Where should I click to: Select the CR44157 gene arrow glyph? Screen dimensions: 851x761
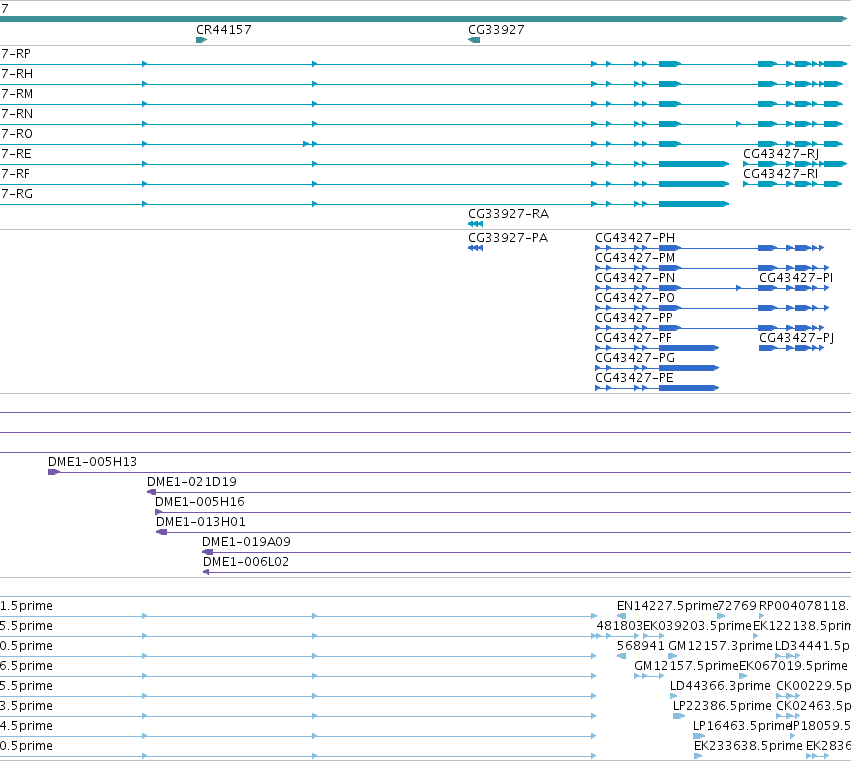click(201, 40)
